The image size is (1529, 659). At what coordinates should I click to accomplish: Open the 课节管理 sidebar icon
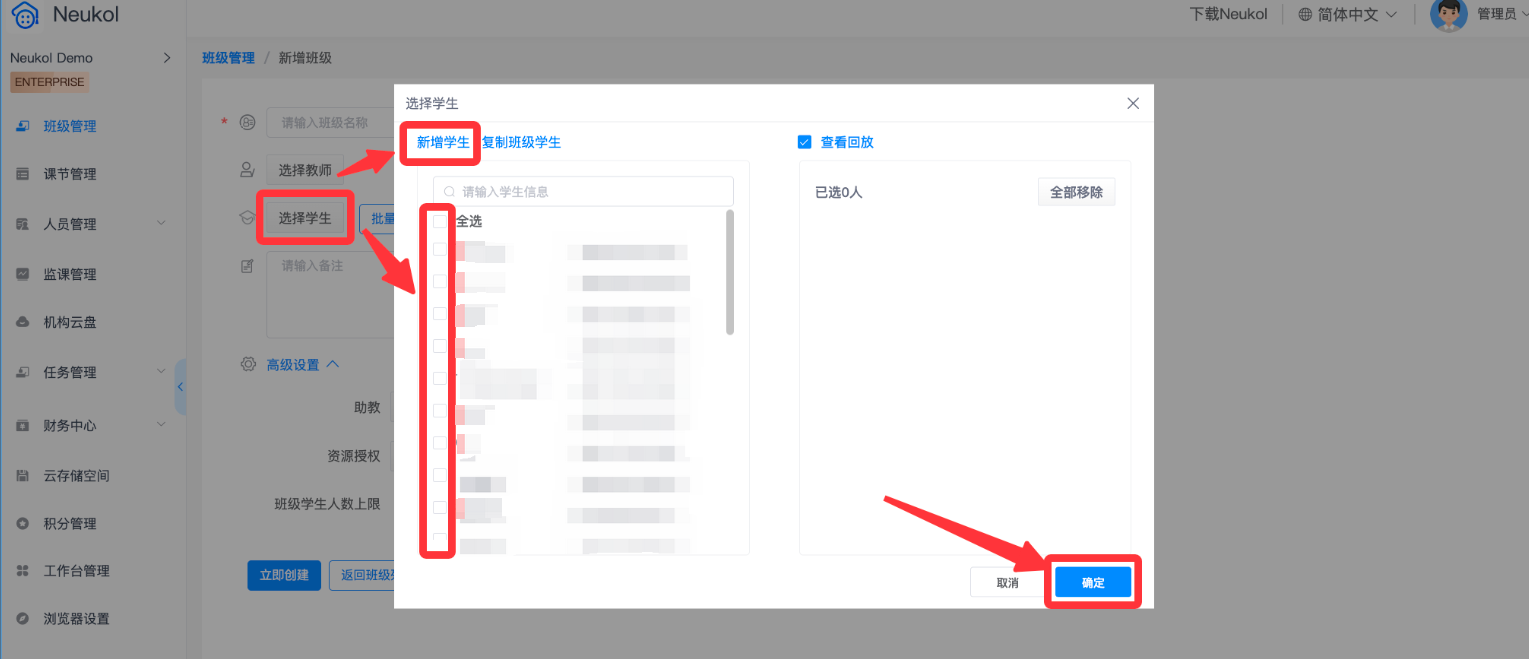[22, 174]
